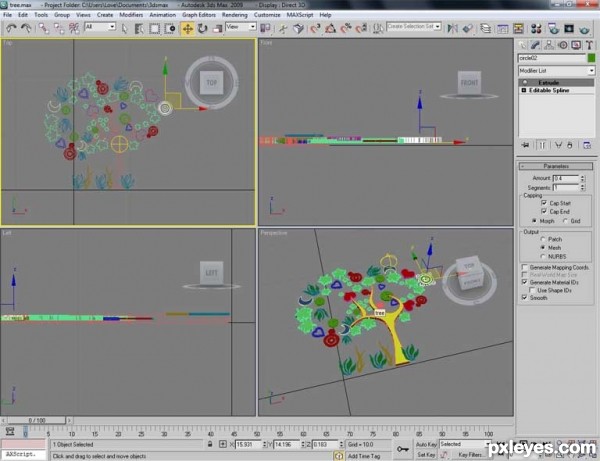Image resolution: width=600 pixels, height=461 pixels.
Task: Activate the Unlink Selection tool
Action: pos(59,28)
